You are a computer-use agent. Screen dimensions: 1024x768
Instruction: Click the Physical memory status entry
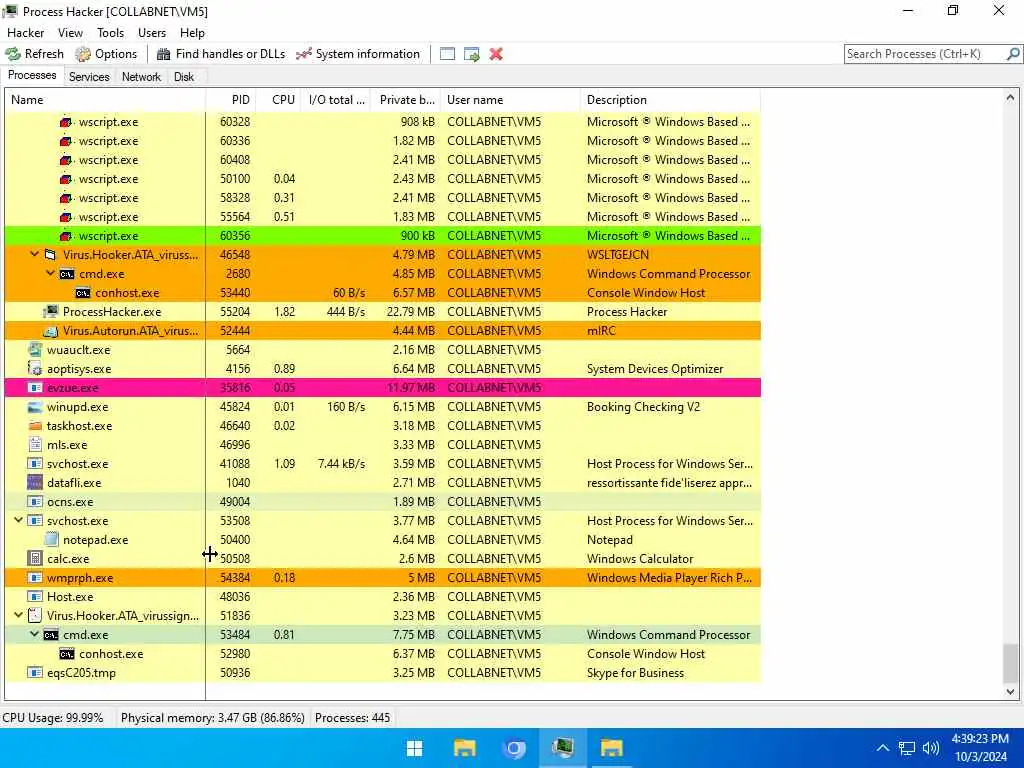(213, 718)
